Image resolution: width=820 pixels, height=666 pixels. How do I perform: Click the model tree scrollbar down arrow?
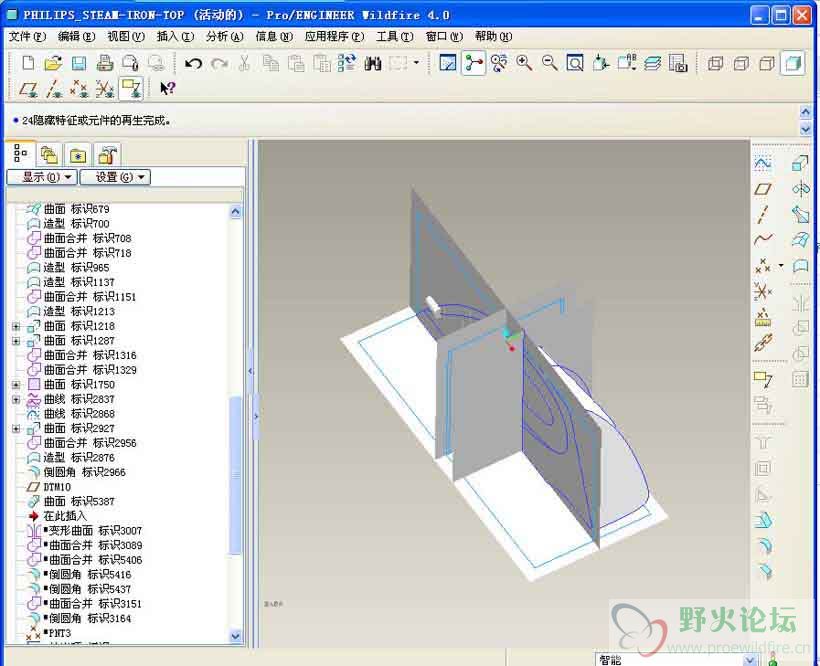point(235,636)
